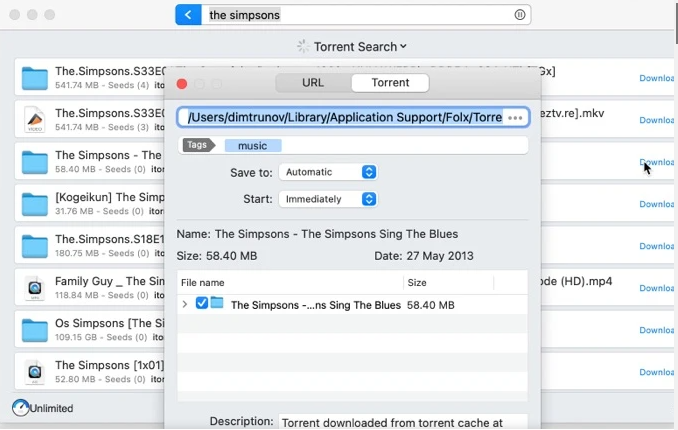Click the 58.40 MB file size cell

pyautogui.click(x=431, y=305)
